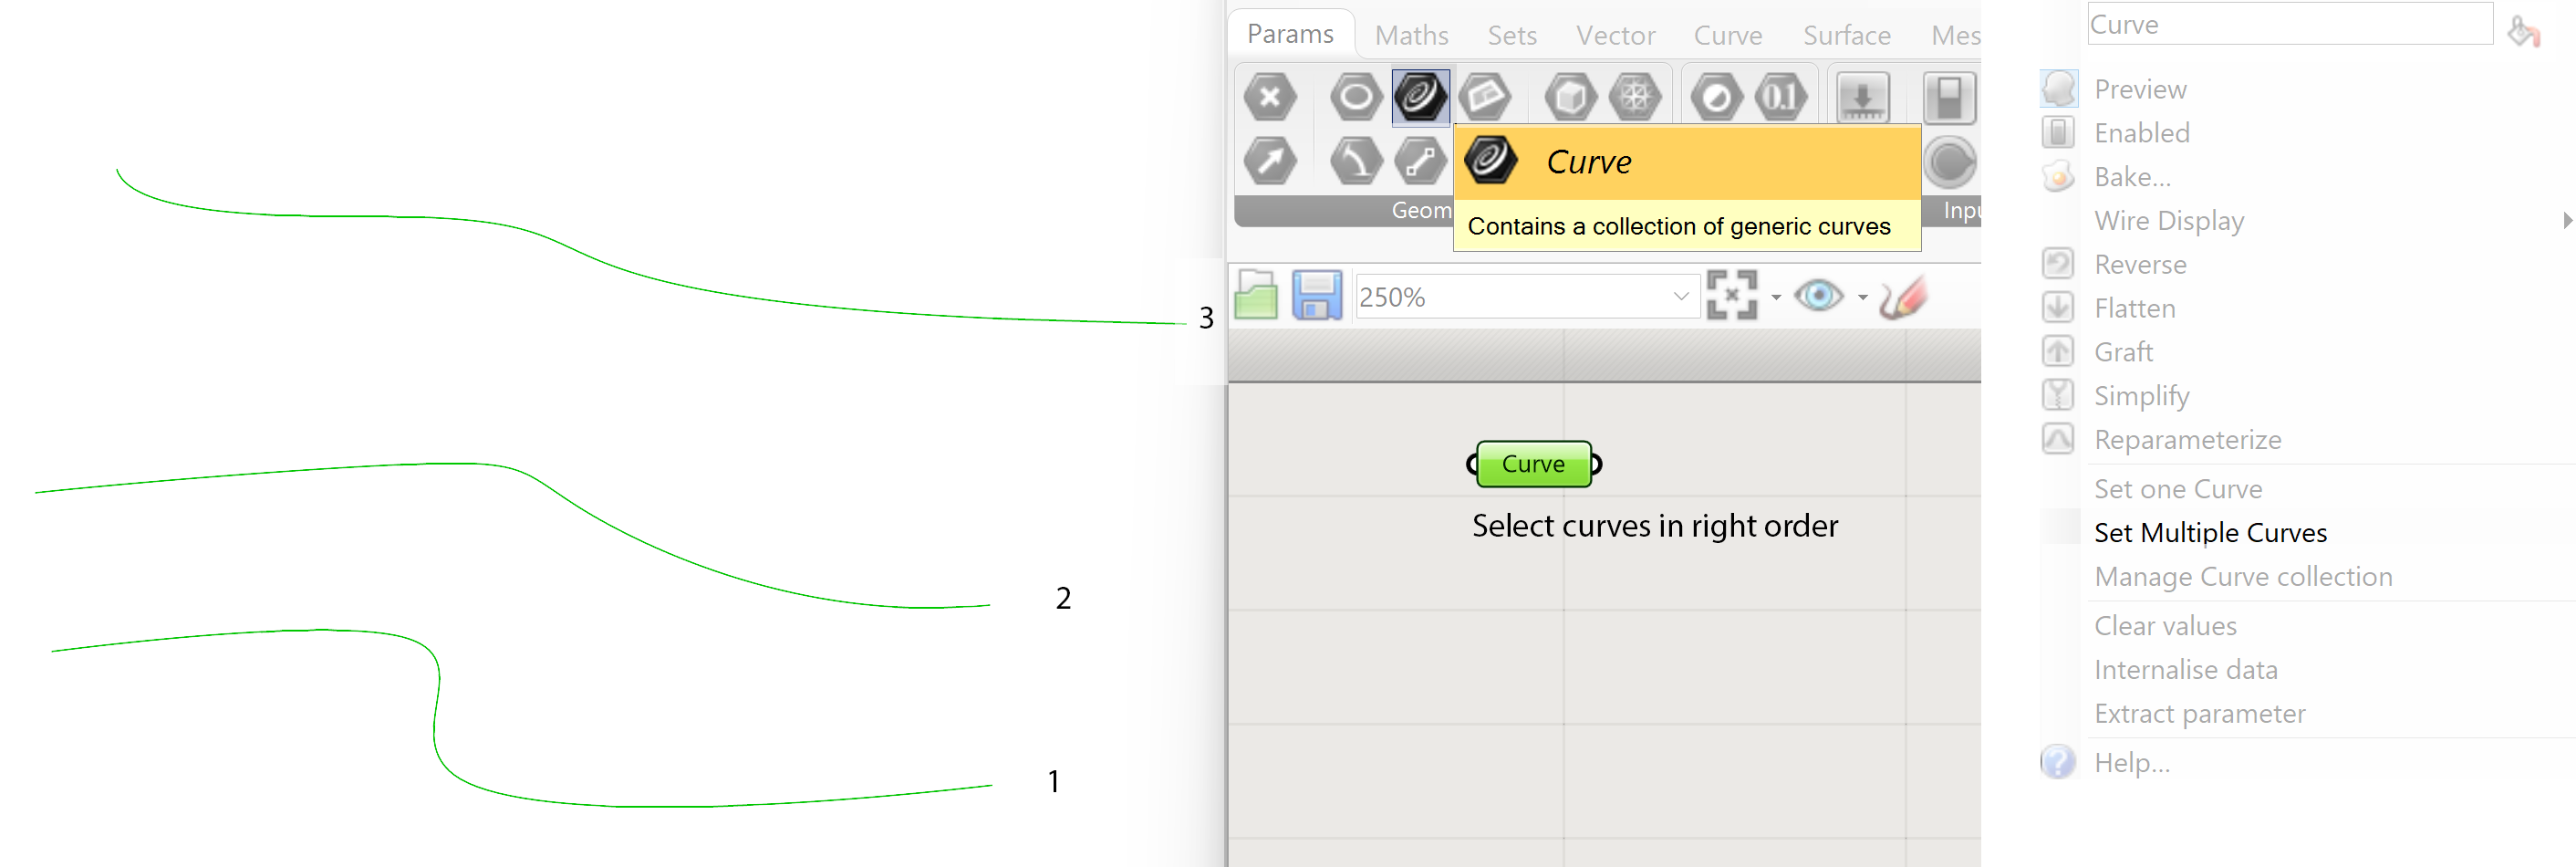Choose Set Multiple Curves

2210,532
